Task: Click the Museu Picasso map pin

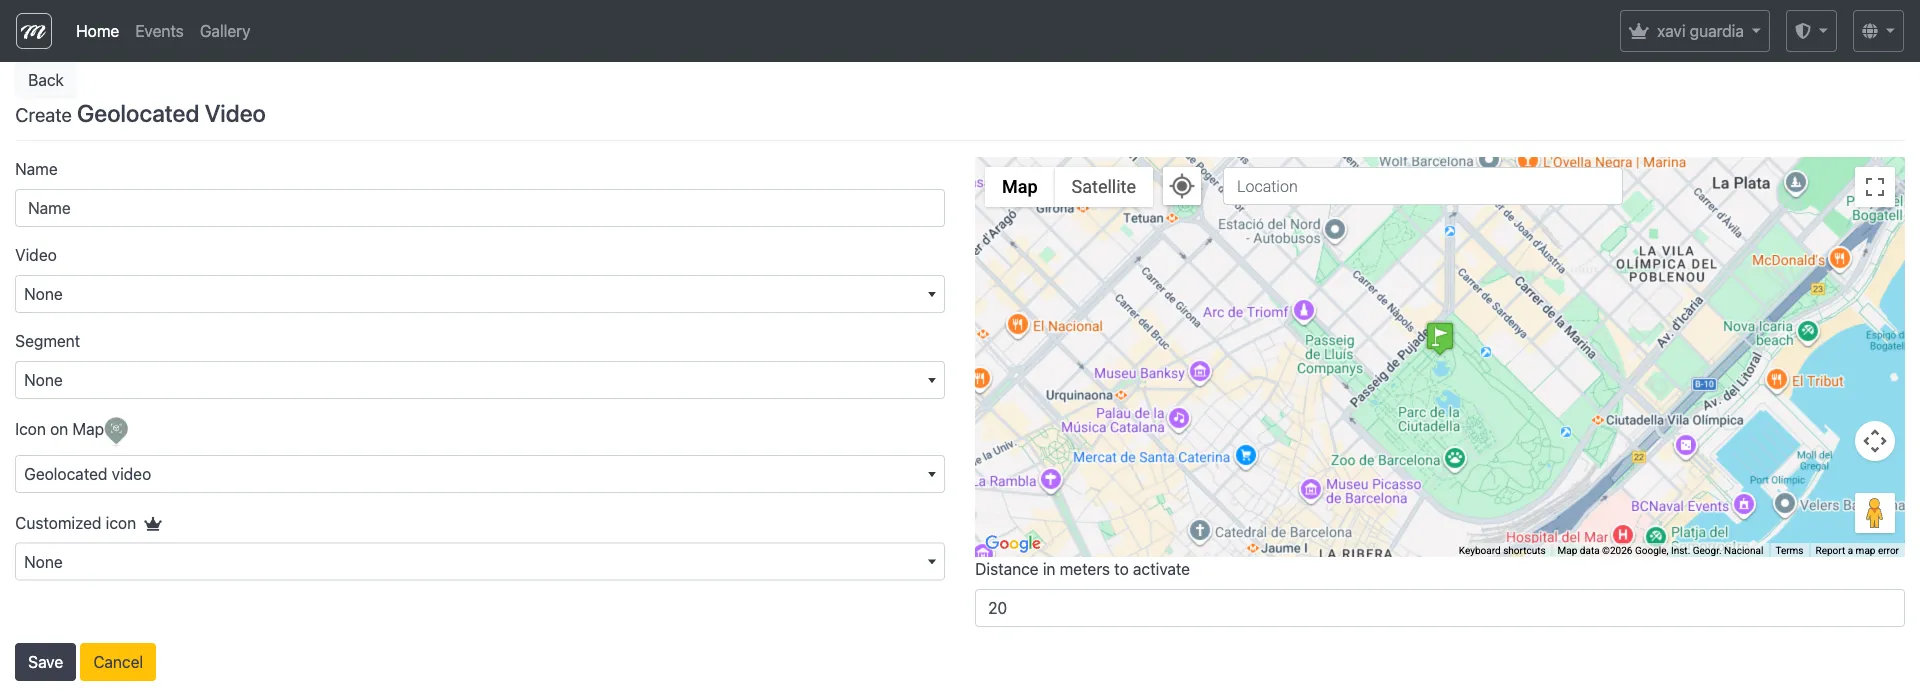Action: click(1311, 490)
